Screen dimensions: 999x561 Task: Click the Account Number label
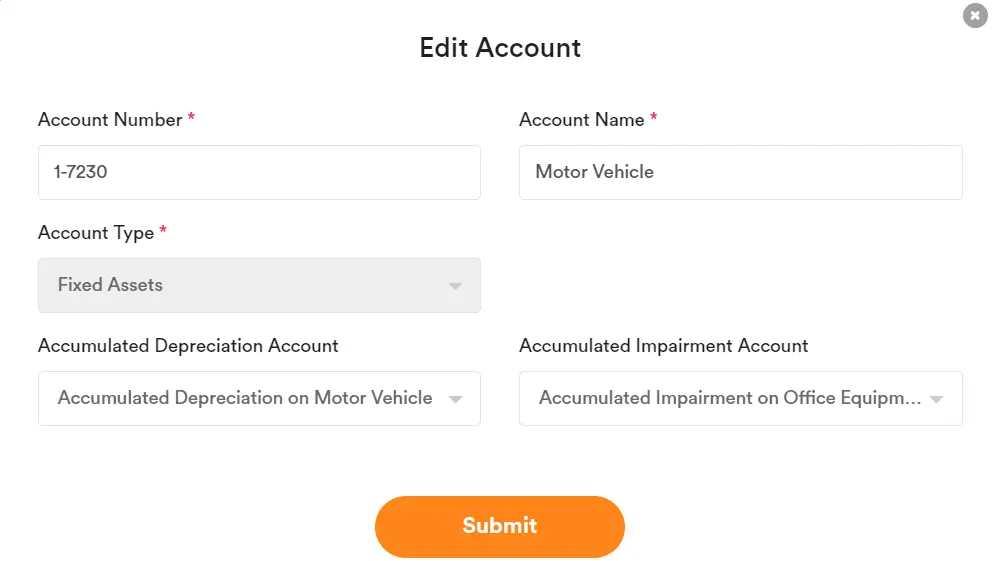pyautogui.click(x=110, y=120)
